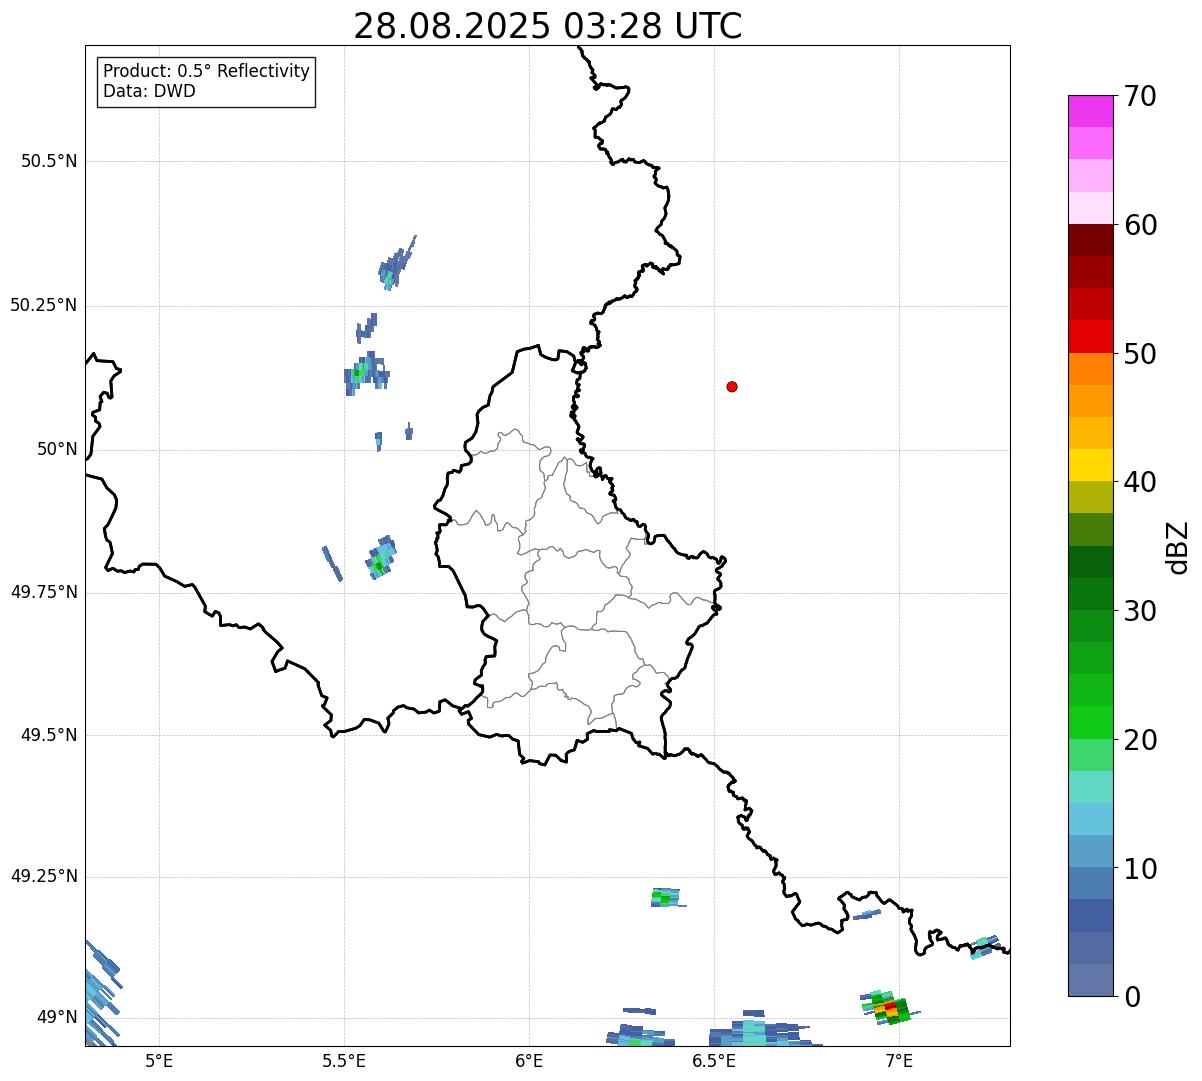Click the 50.5°N latitude tick label

click(48, 161)
